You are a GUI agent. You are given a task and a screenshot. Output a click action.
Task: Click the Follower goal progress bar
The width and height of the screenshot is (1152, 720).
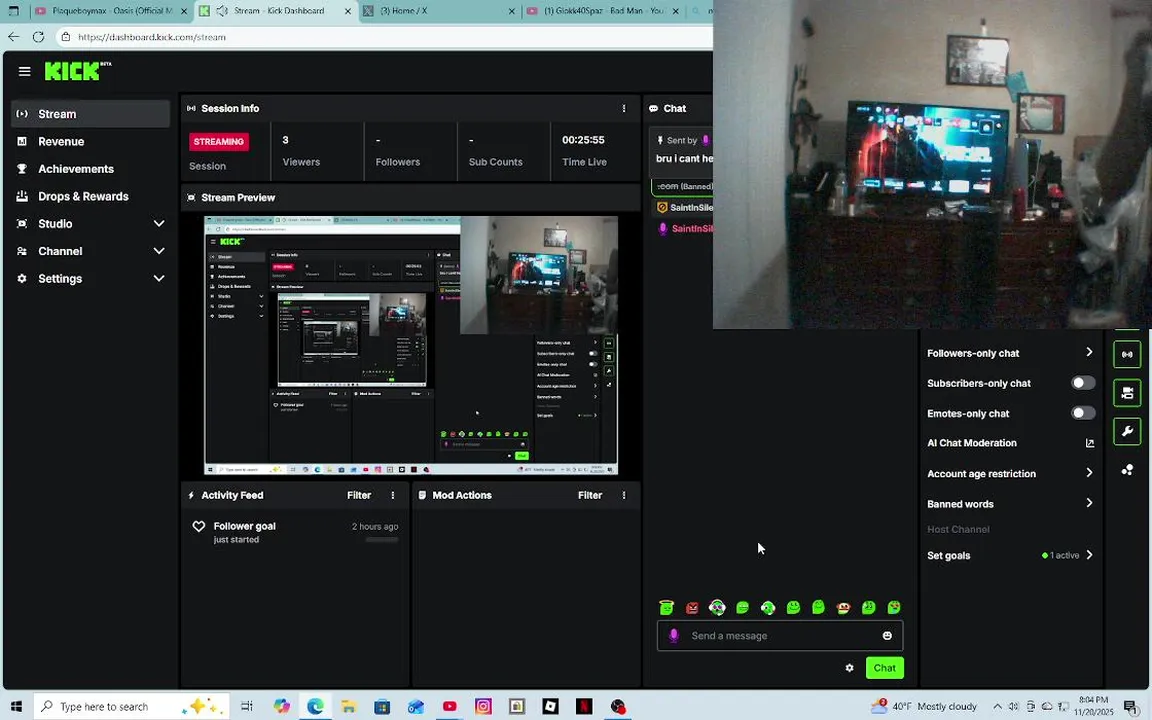pos(382,540)
